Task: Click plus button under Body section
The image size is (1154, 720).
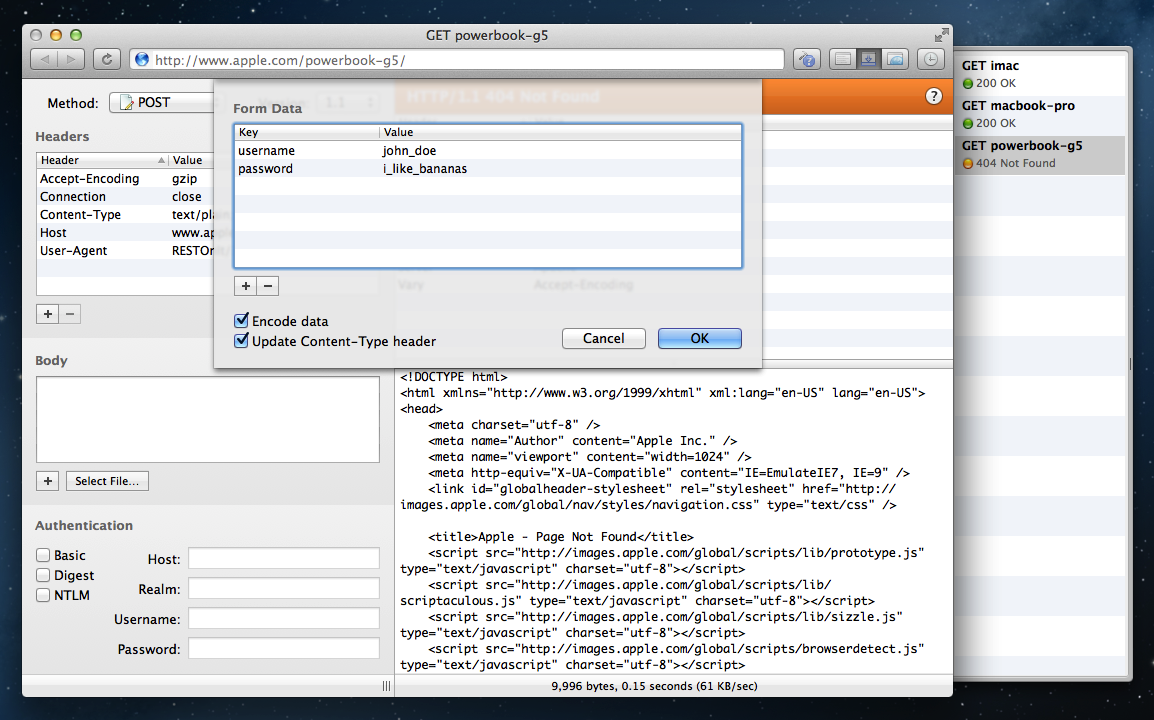Action: [x=47, y=481]
